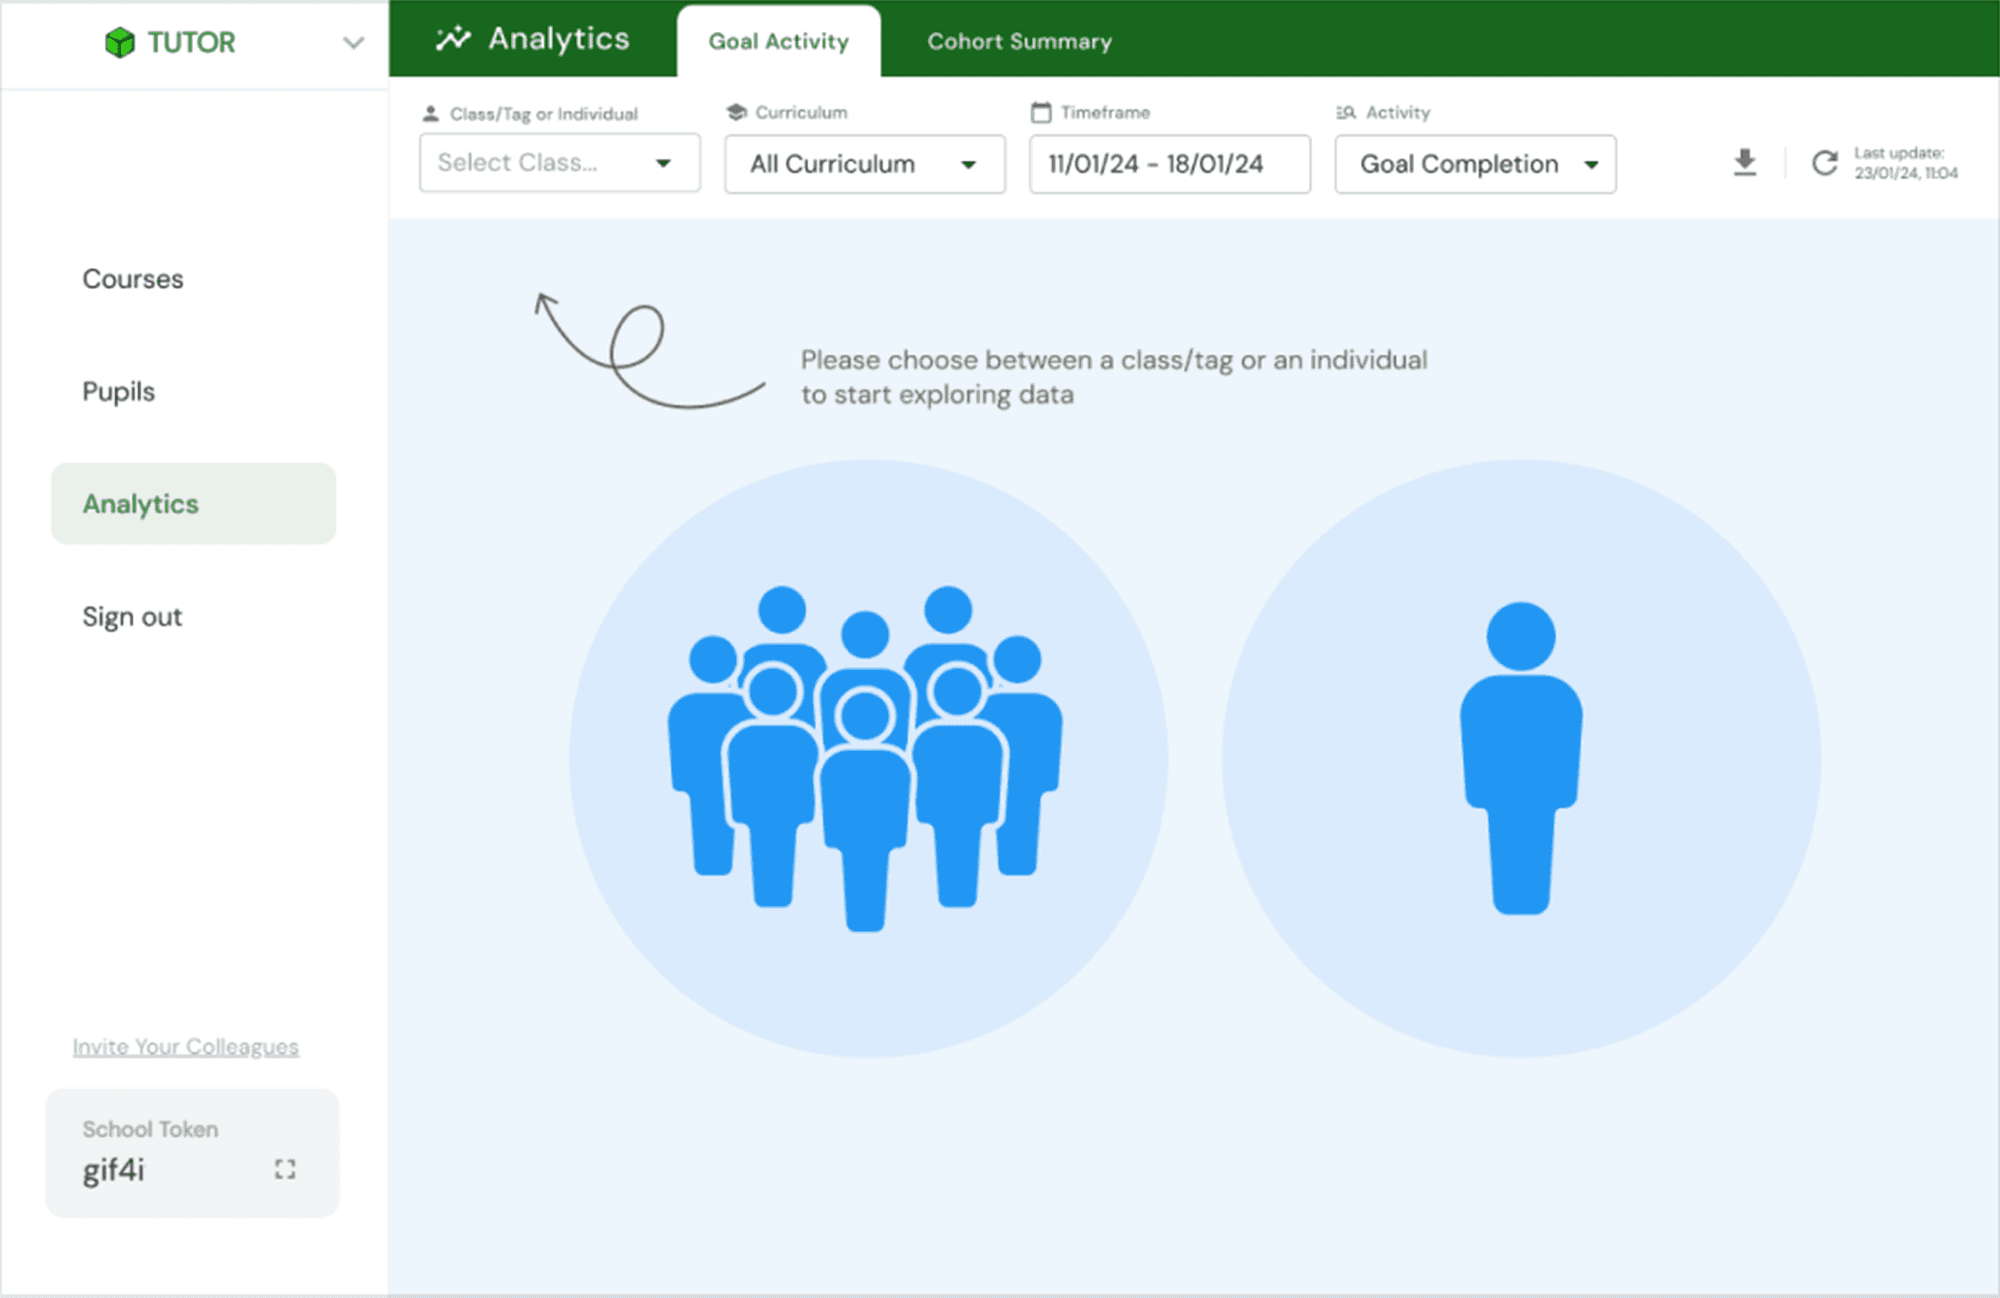Open Courses in the sidebar
The width and height of the screenshot is (2000, 1298).
(x=133, y=279)
